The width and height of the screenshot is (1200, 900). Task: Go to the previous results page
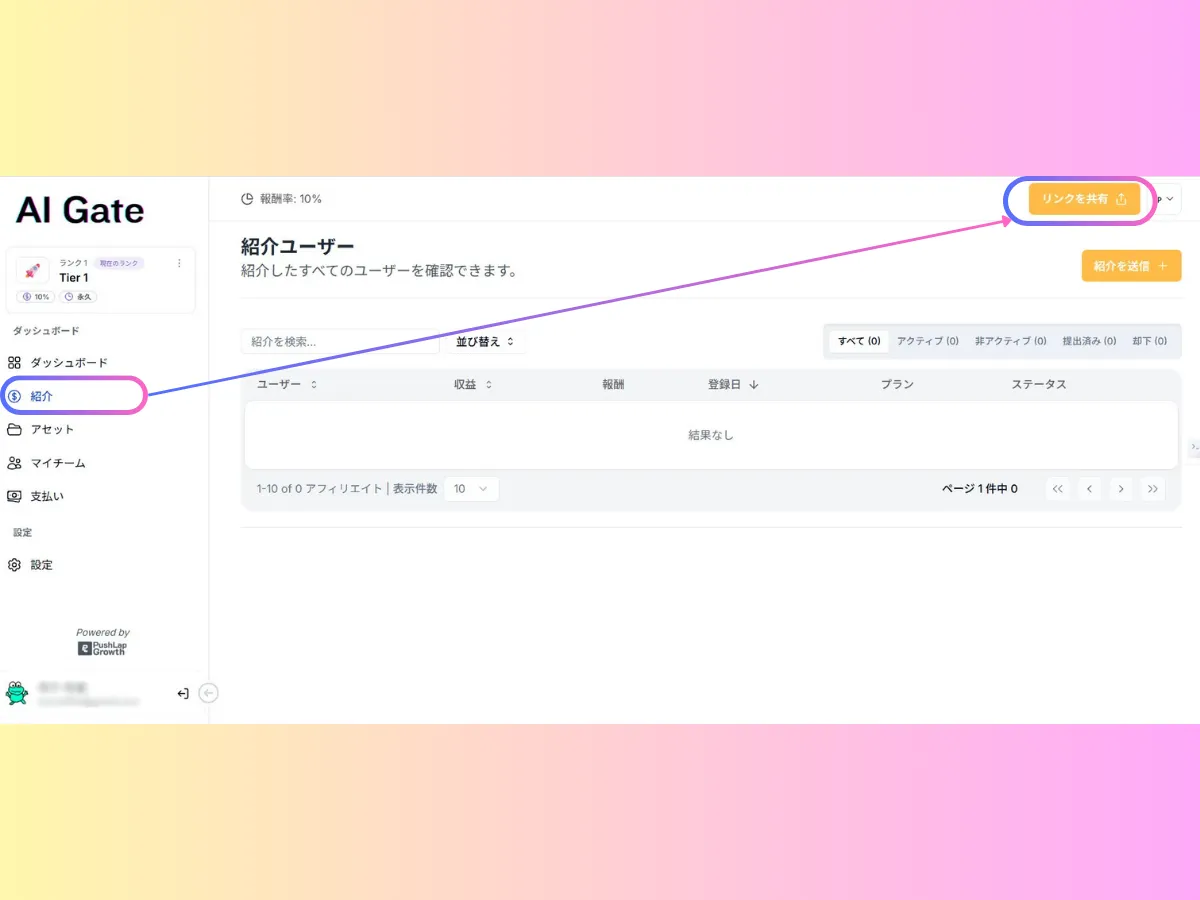(1090, 489)
